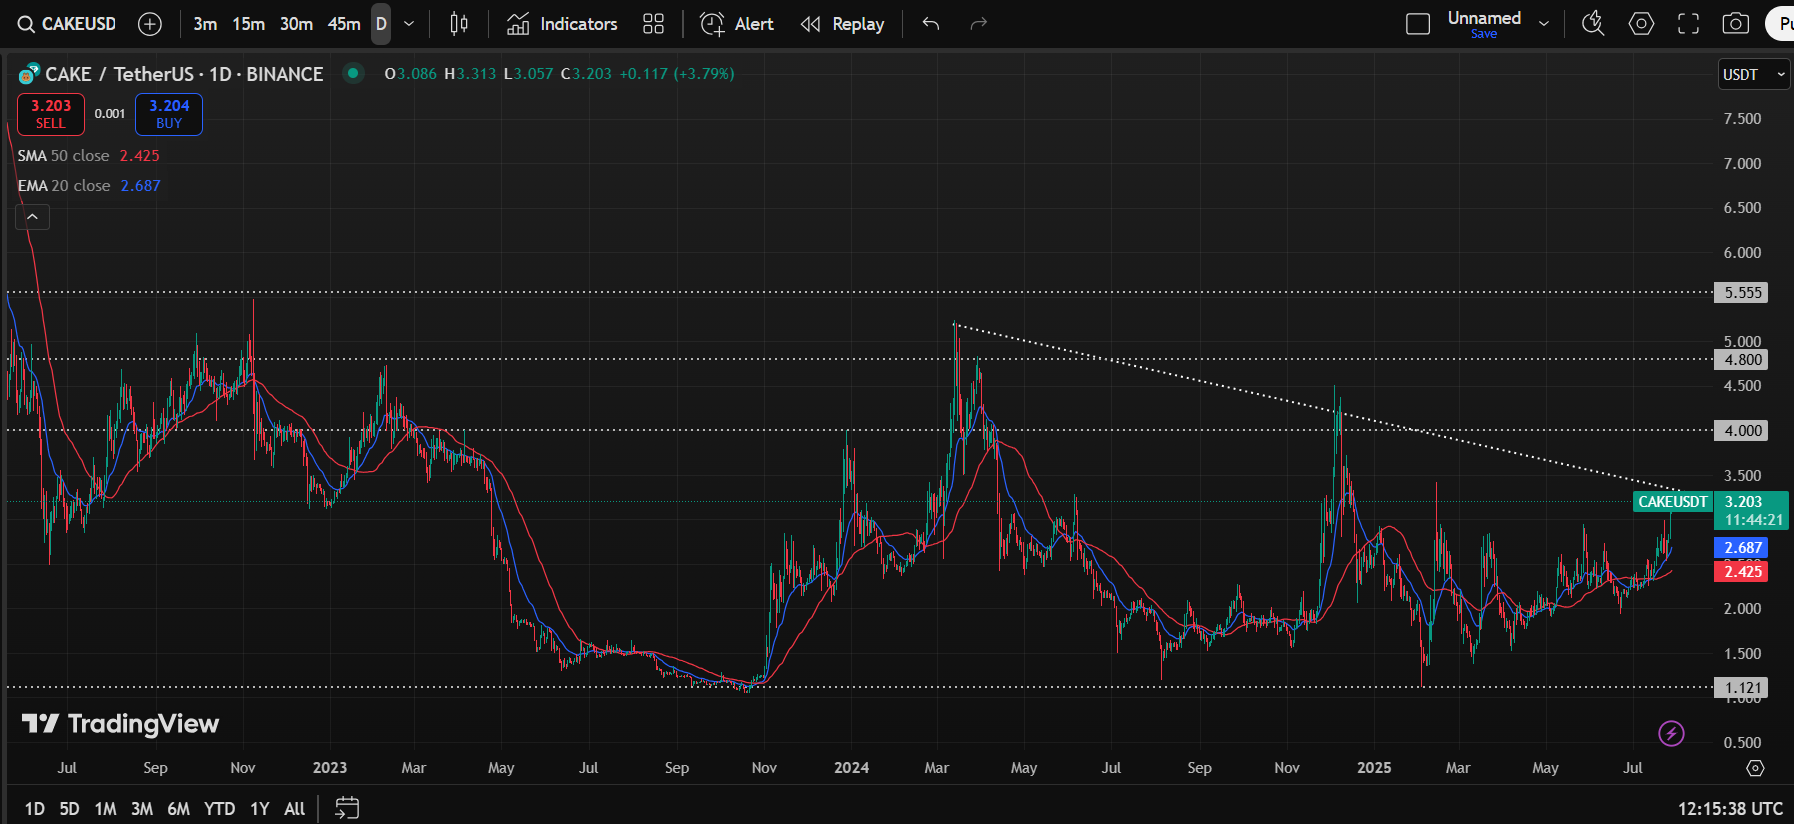The height and width of the screenshot is (824, 1794).
Task: Click the 12:15:38 UTC timezone clock
Action: 1730,809
